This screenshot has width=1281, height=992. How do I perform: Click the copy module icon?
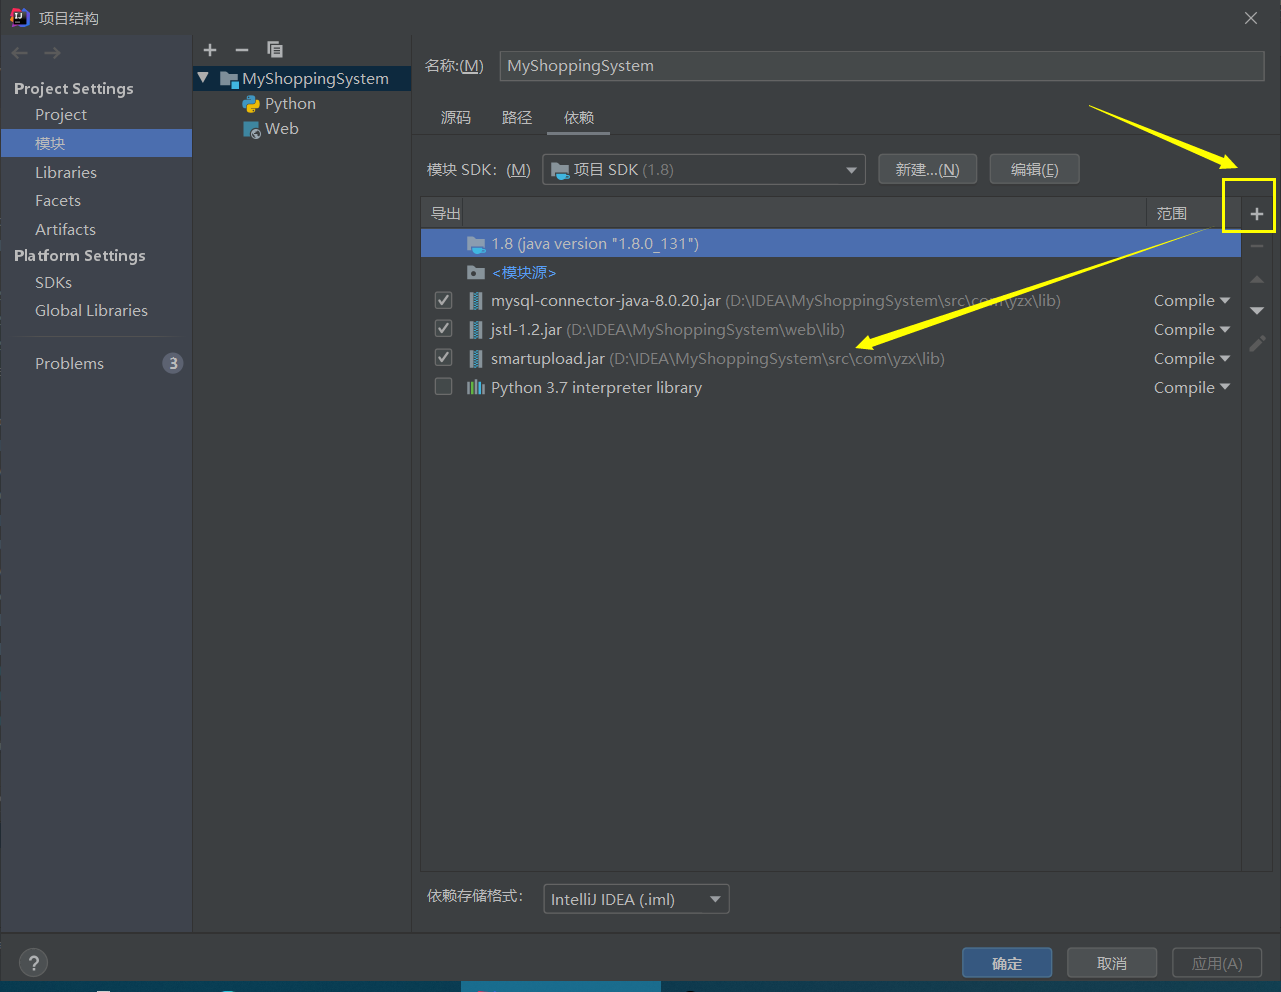[x=274, y=49]
